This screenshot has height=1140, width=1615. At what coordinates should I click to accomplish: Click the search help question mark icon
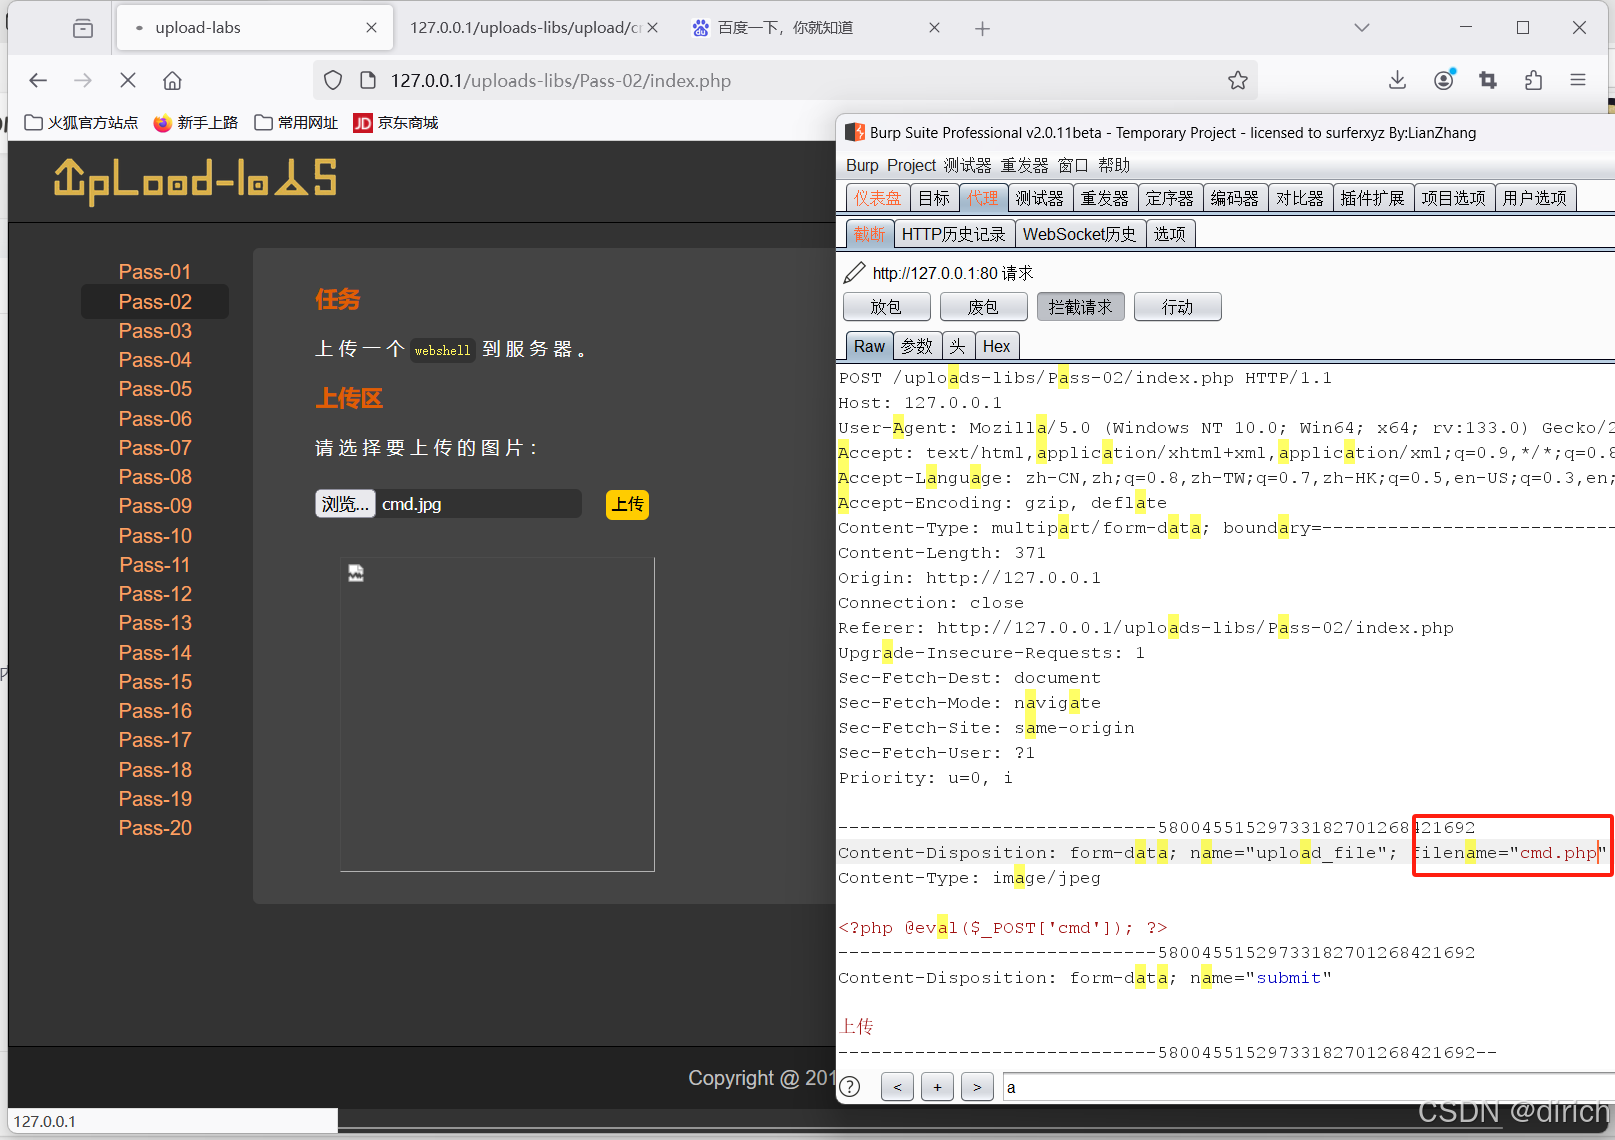850,1087
